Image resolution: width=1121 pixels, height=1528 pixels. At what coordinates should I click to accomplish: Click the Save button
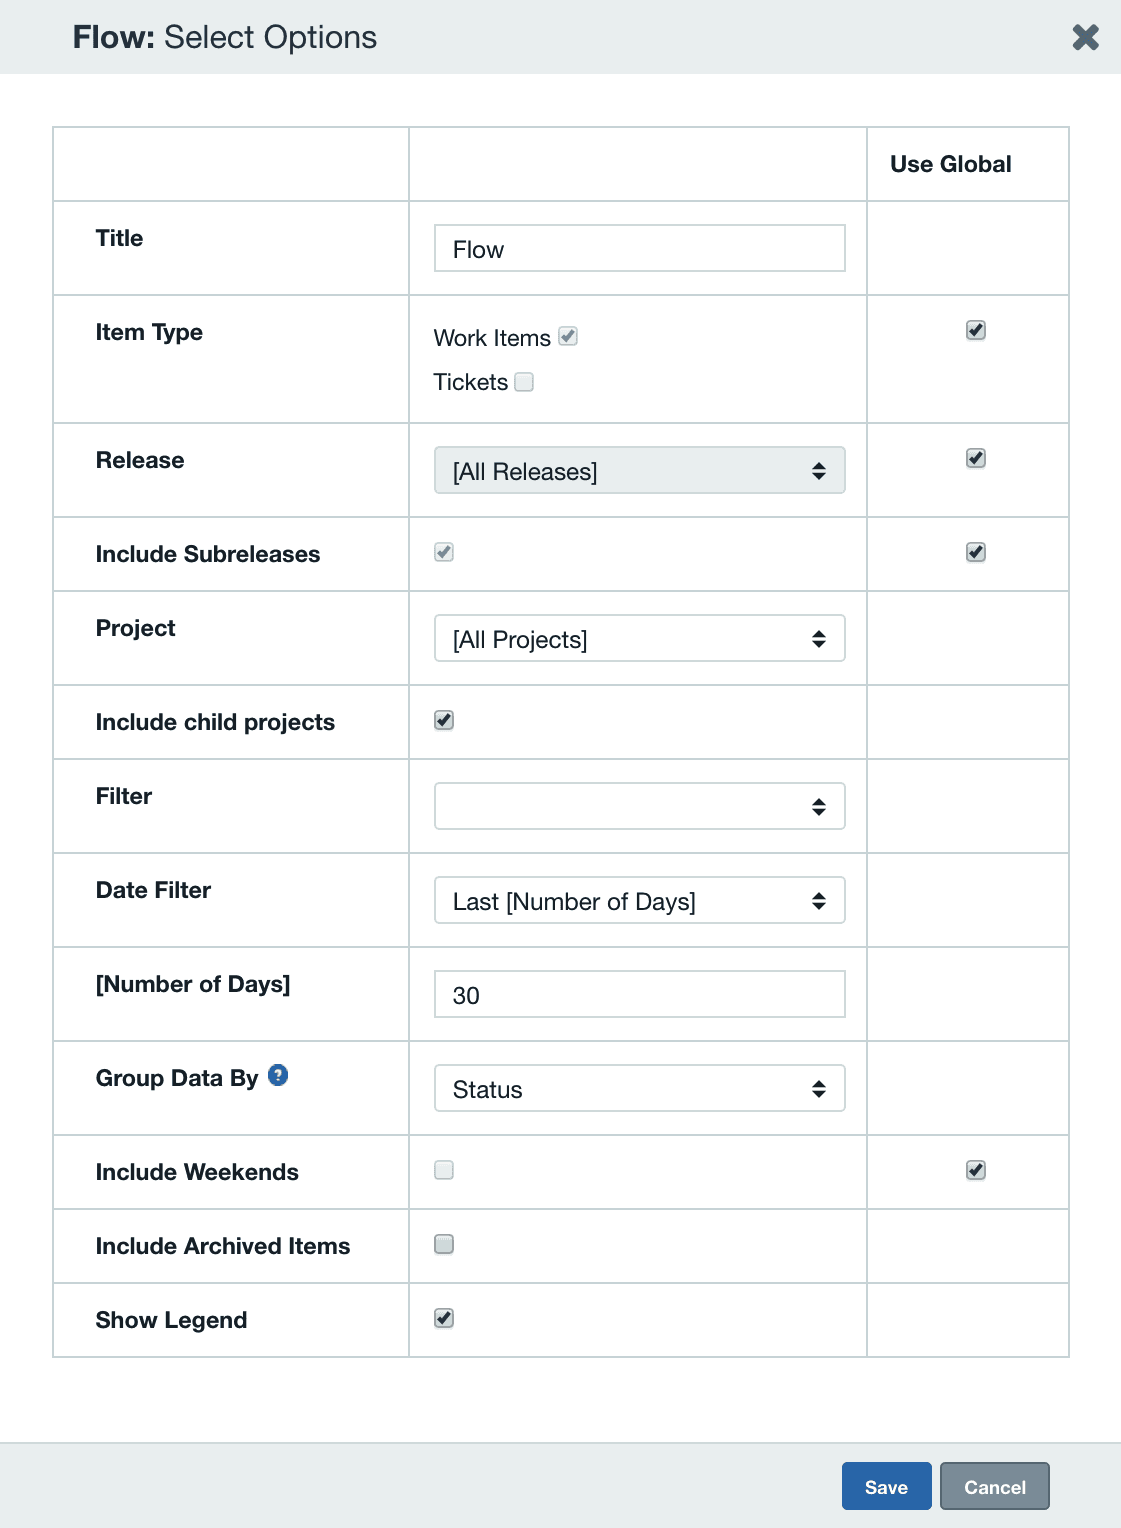pyautogui.click(x=885, y=1487)
